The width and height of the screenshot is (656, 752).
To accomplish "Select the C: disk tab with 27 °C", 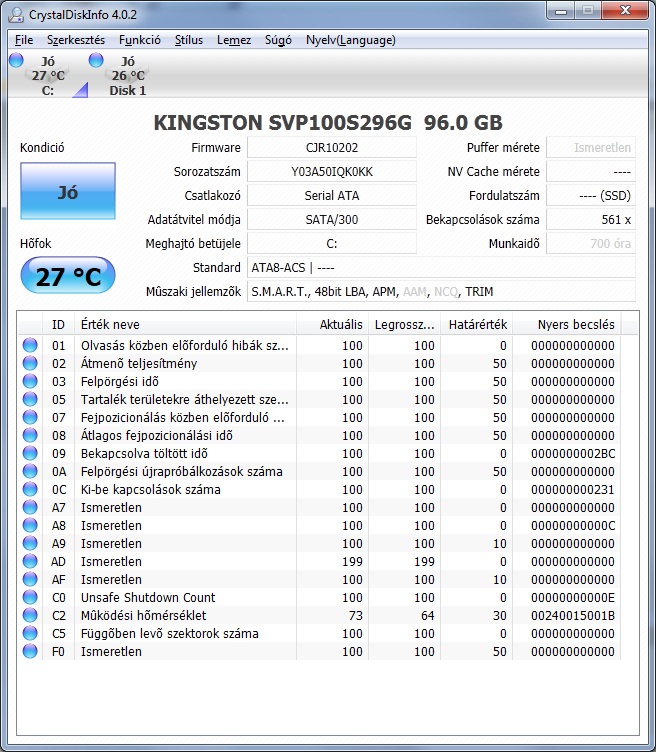I will [x=48, y=75].
